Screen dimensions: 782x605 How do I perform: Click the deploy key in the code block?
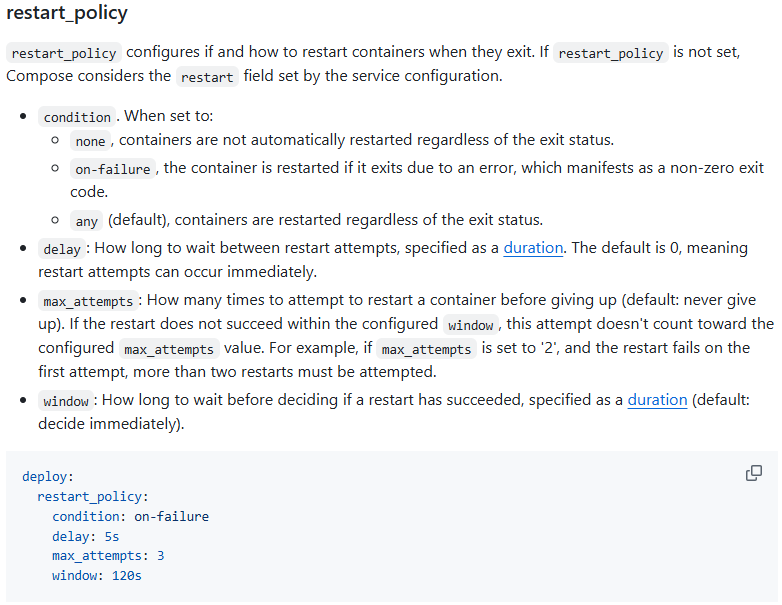48,477
